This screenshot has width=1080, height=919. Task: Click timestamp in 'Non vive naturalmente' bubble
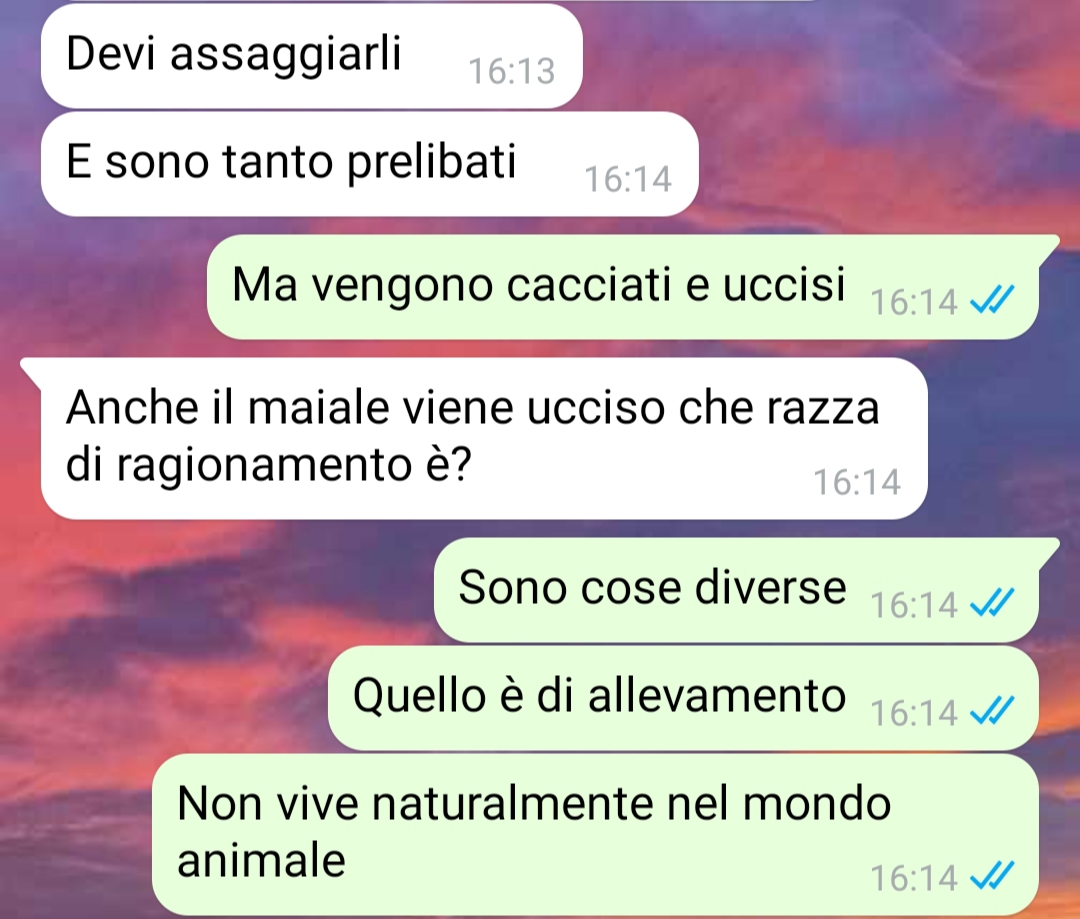(x=914, y=878)
